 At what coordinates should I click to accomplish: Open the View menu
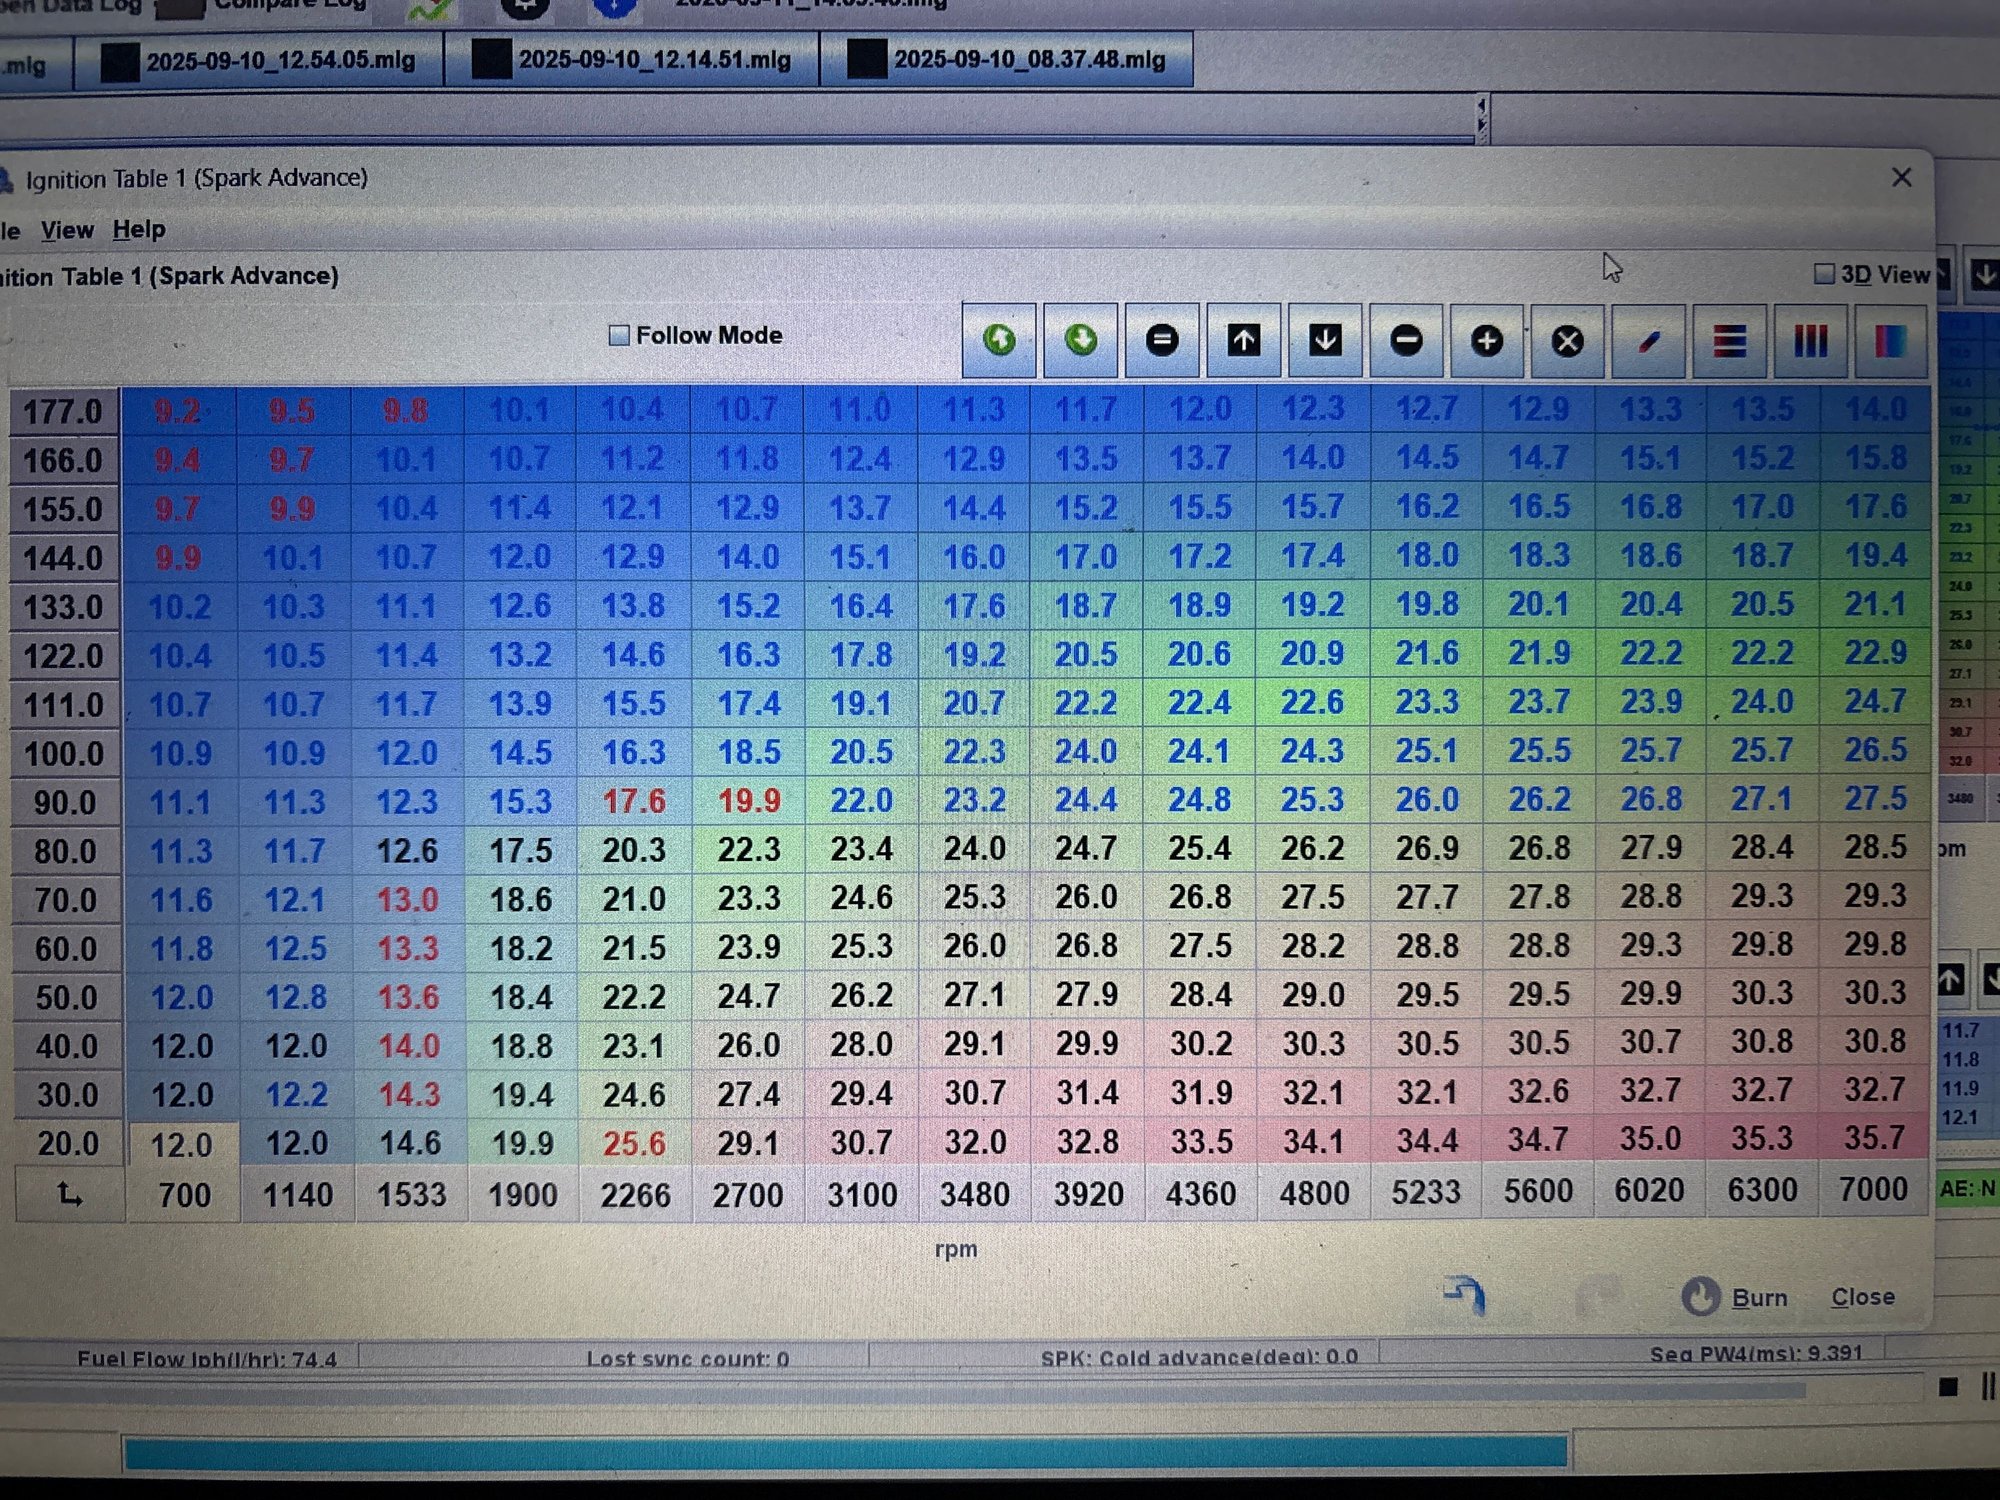click(x=67, y=230)
